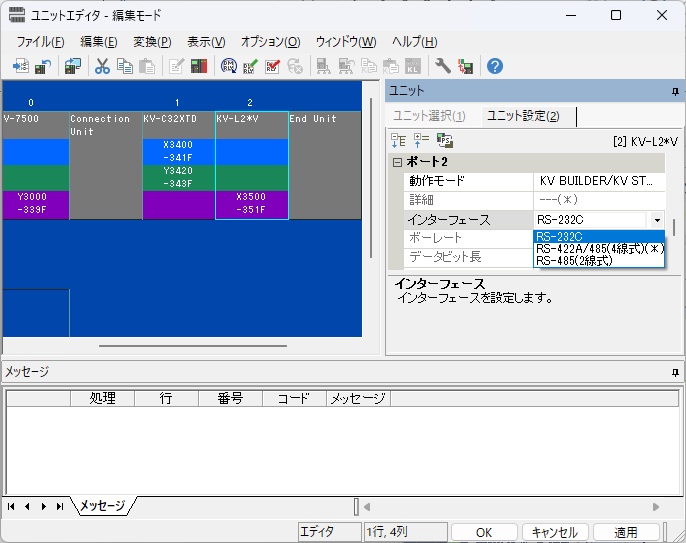Click the blue Help question mark icon
The width and height of the screenshot is (686, 543).
[x=494, y=66]
